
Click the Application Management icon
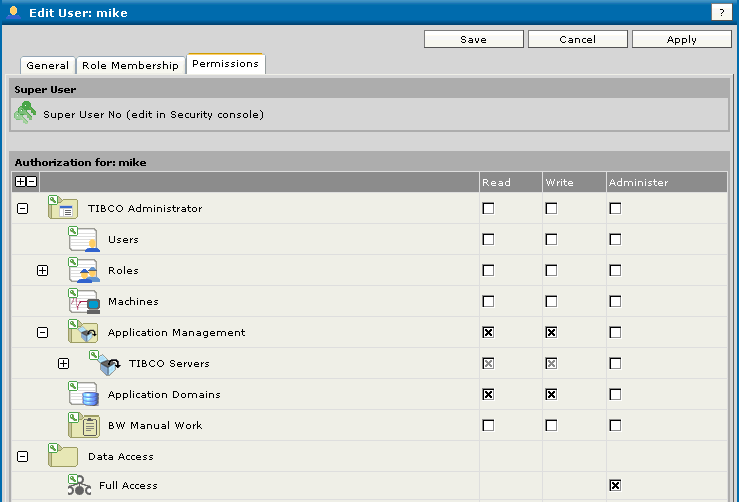click(x=83, y=333)
